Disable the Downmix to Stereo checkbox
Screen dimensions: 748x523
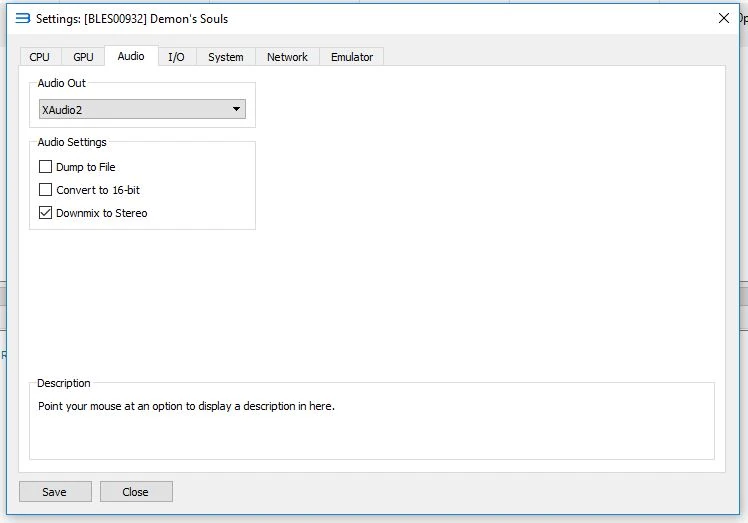(45, 213)
